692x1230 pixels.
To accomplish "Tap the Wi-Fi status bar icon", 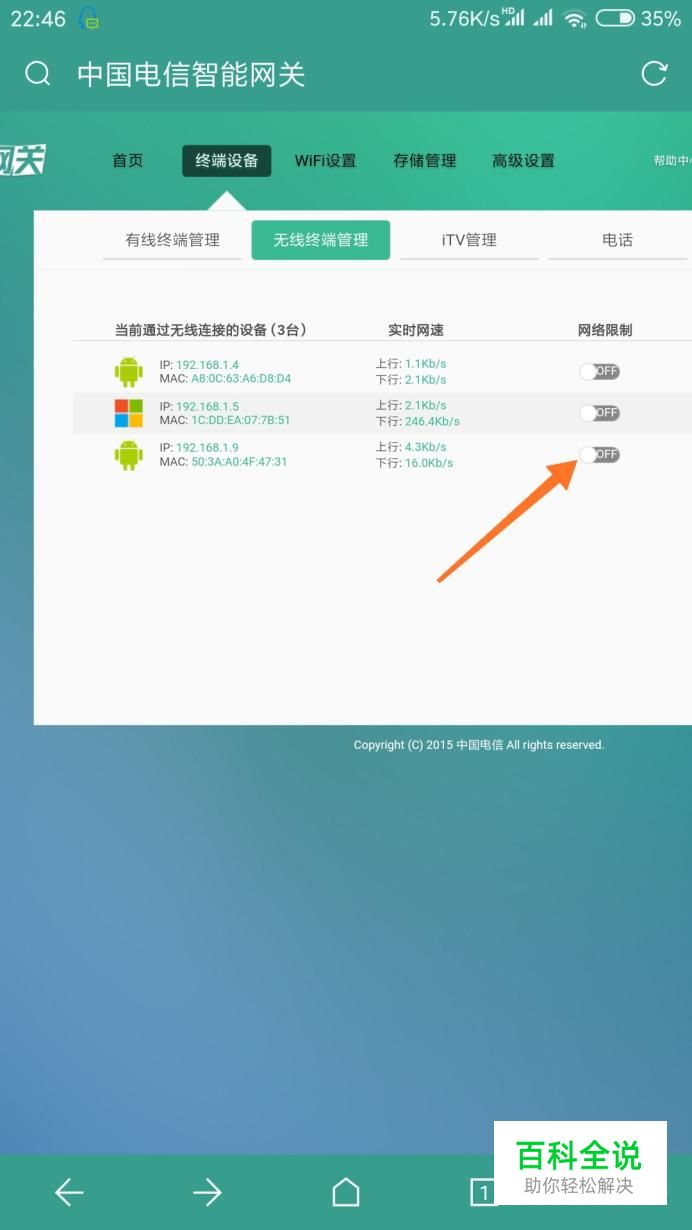I will click(575, 18).
